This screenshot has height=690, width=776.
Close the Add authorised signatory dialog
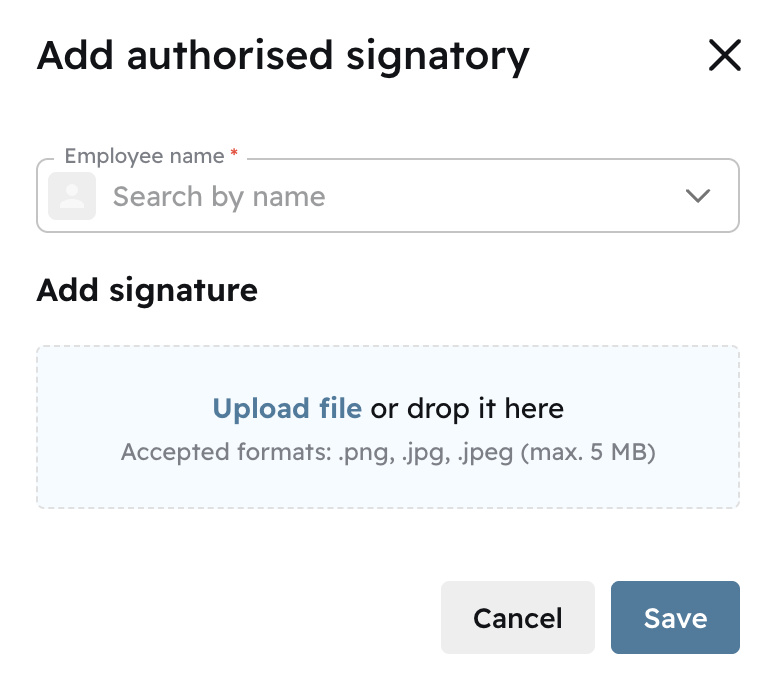pos(724,56)
